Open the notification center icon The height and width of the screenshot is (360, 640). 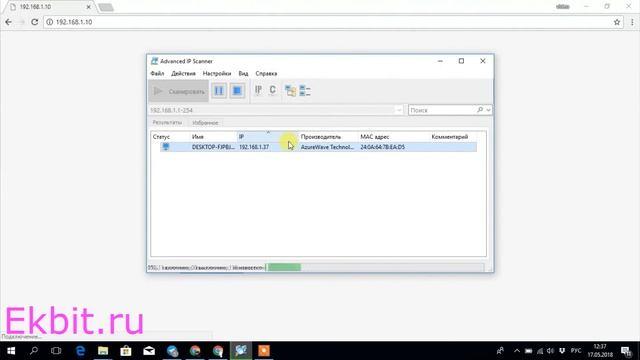(627, 351)
